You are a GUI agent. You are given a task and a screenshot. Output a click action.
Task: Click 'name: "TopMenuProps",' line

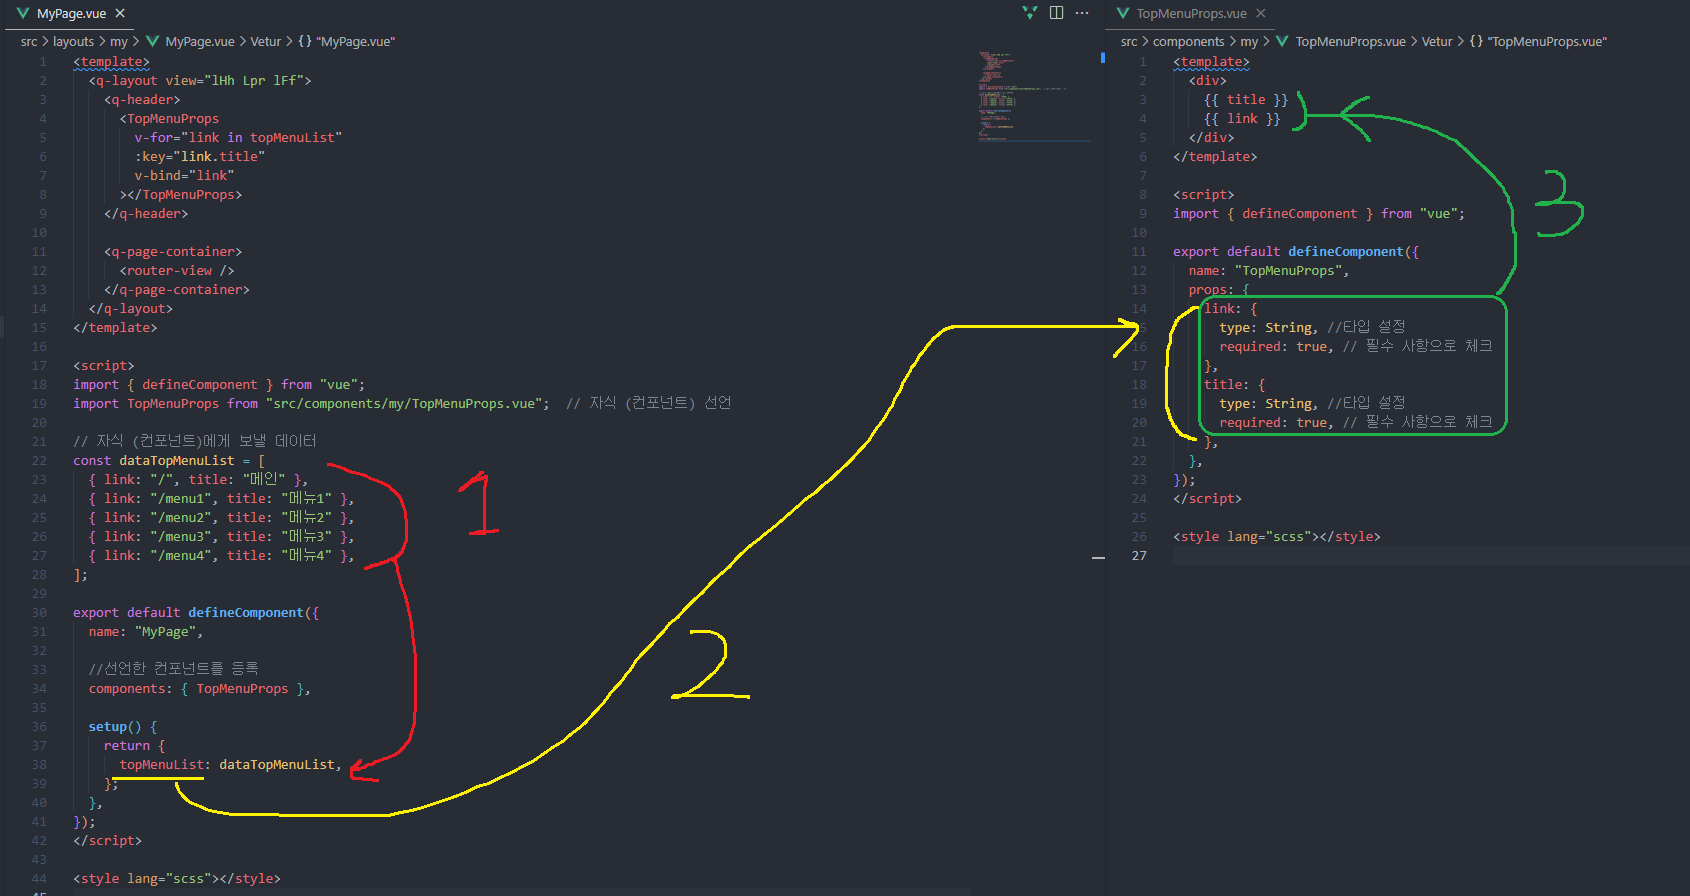click(1269, 270)
